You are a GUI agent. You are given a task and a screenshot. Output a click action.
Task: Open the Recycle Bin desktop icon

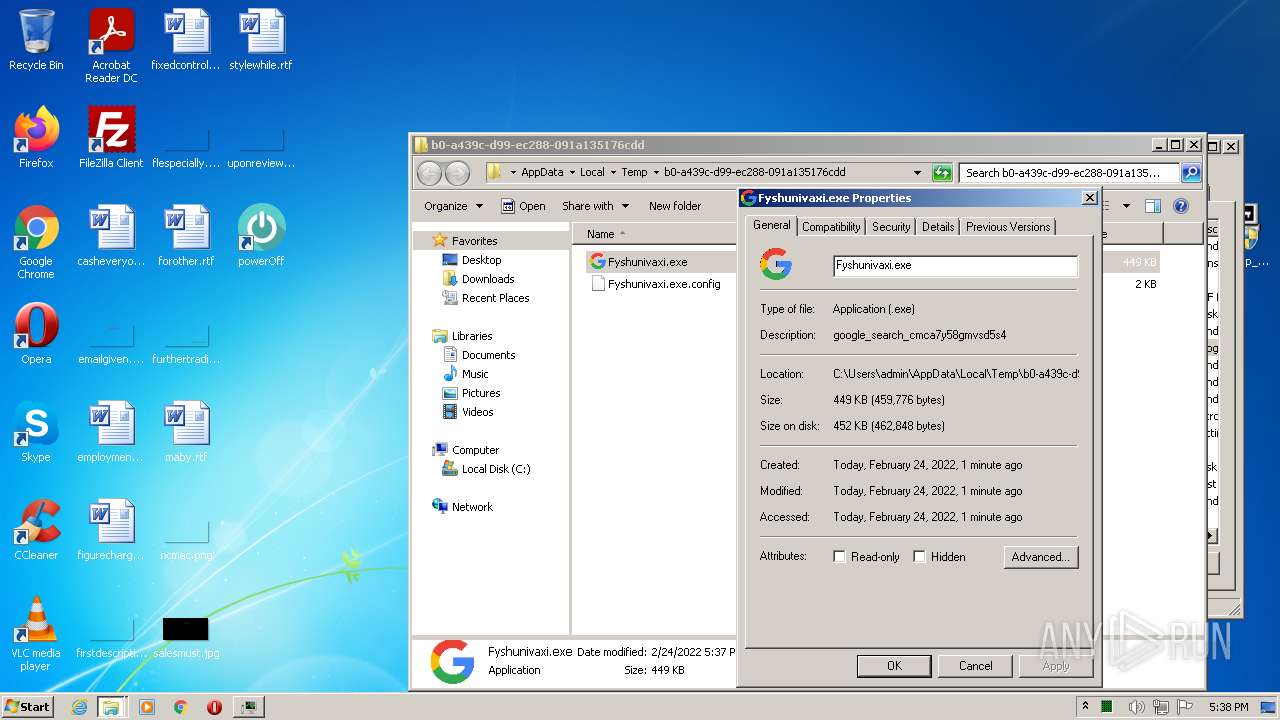click(36, 40)
